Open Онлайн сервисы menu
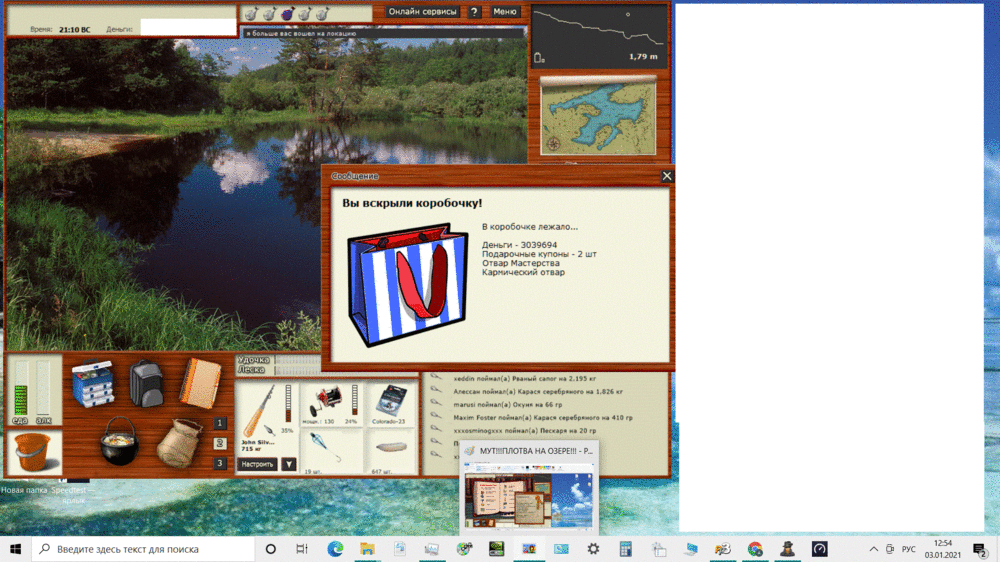Image resolution: width=1000 pixels, height=562 pixels. click(423, 12)
